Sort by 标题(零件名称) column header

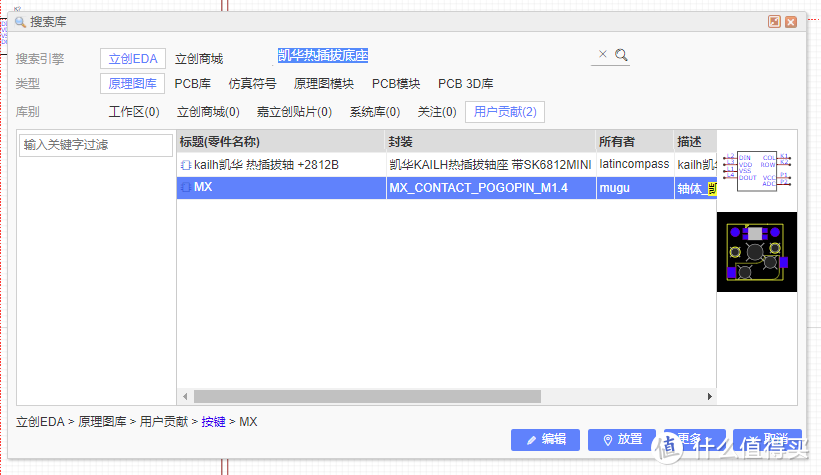tap(281, 142)
